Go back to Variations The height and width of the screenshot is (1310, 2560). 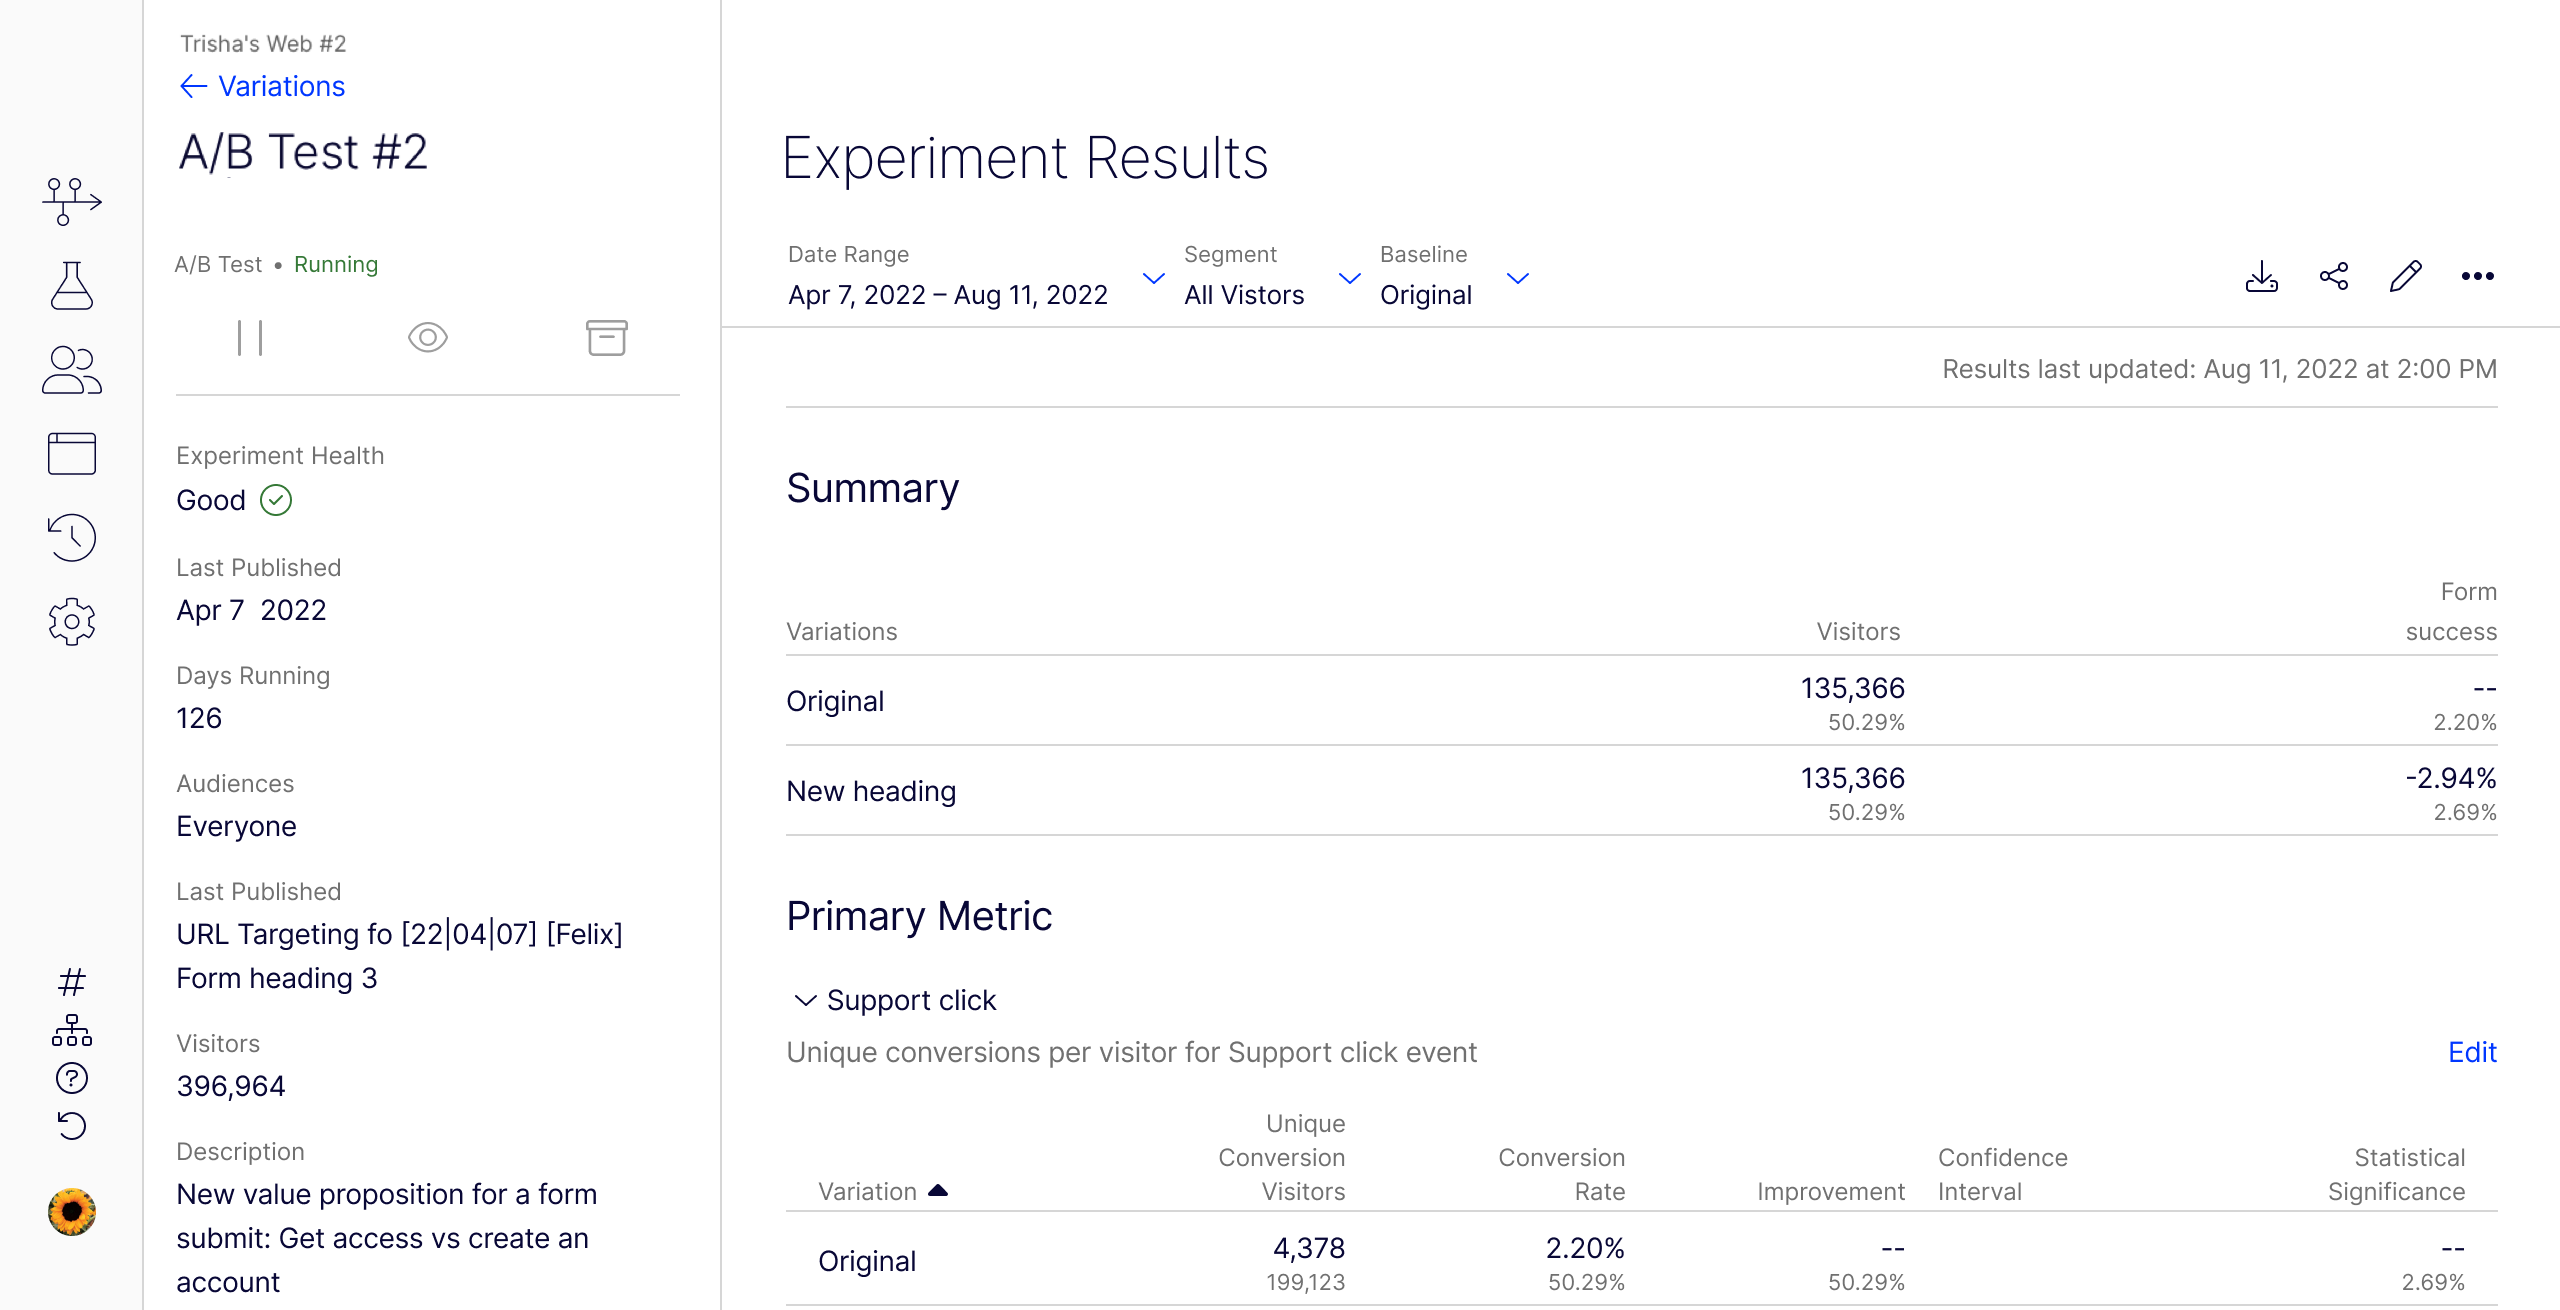pyautogui.click(x=262, y=86)
